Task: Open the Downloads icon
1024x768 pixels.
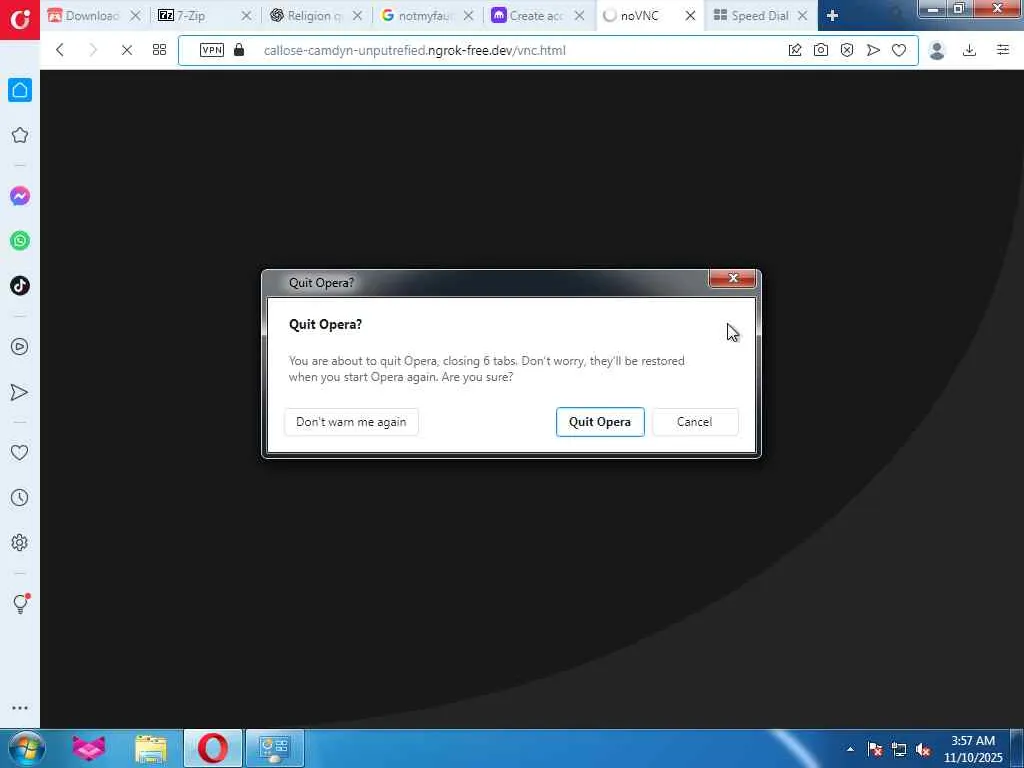Action: click(970, 50)
